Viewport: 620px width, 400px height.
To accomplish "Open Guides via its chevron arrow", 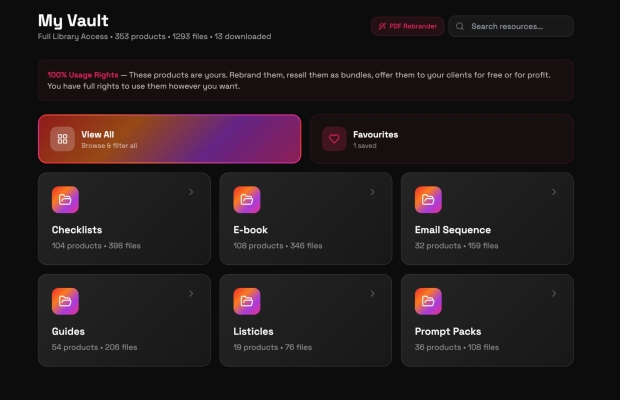I will coord(191,293).
